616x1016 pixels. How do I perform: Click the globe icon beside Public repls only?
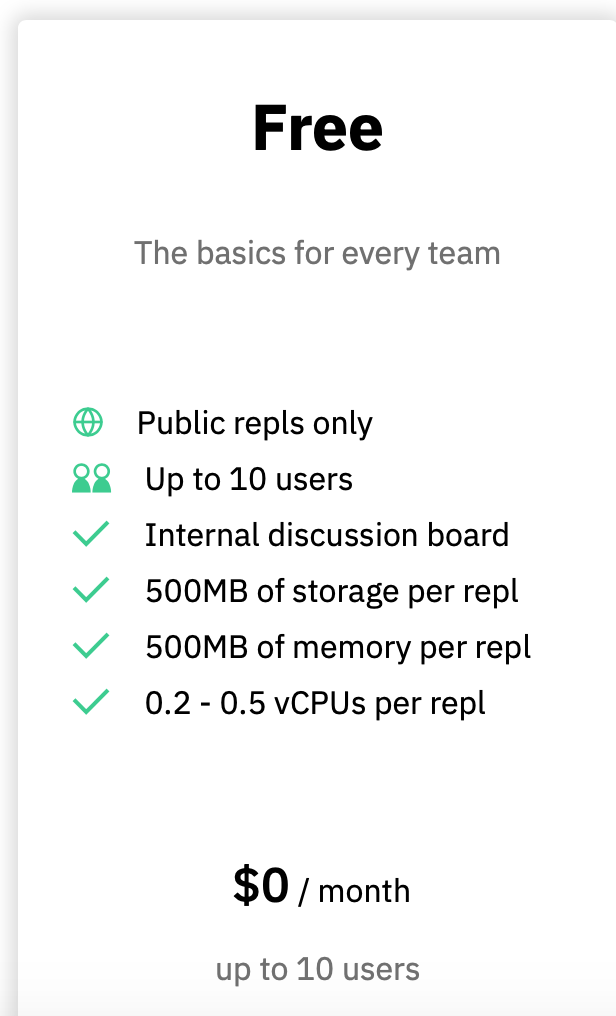click(x=88, y=422)
